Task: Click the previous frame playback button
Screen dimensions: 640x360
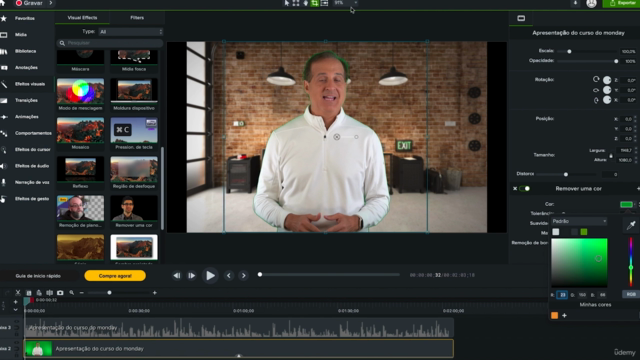Action: 177,276
